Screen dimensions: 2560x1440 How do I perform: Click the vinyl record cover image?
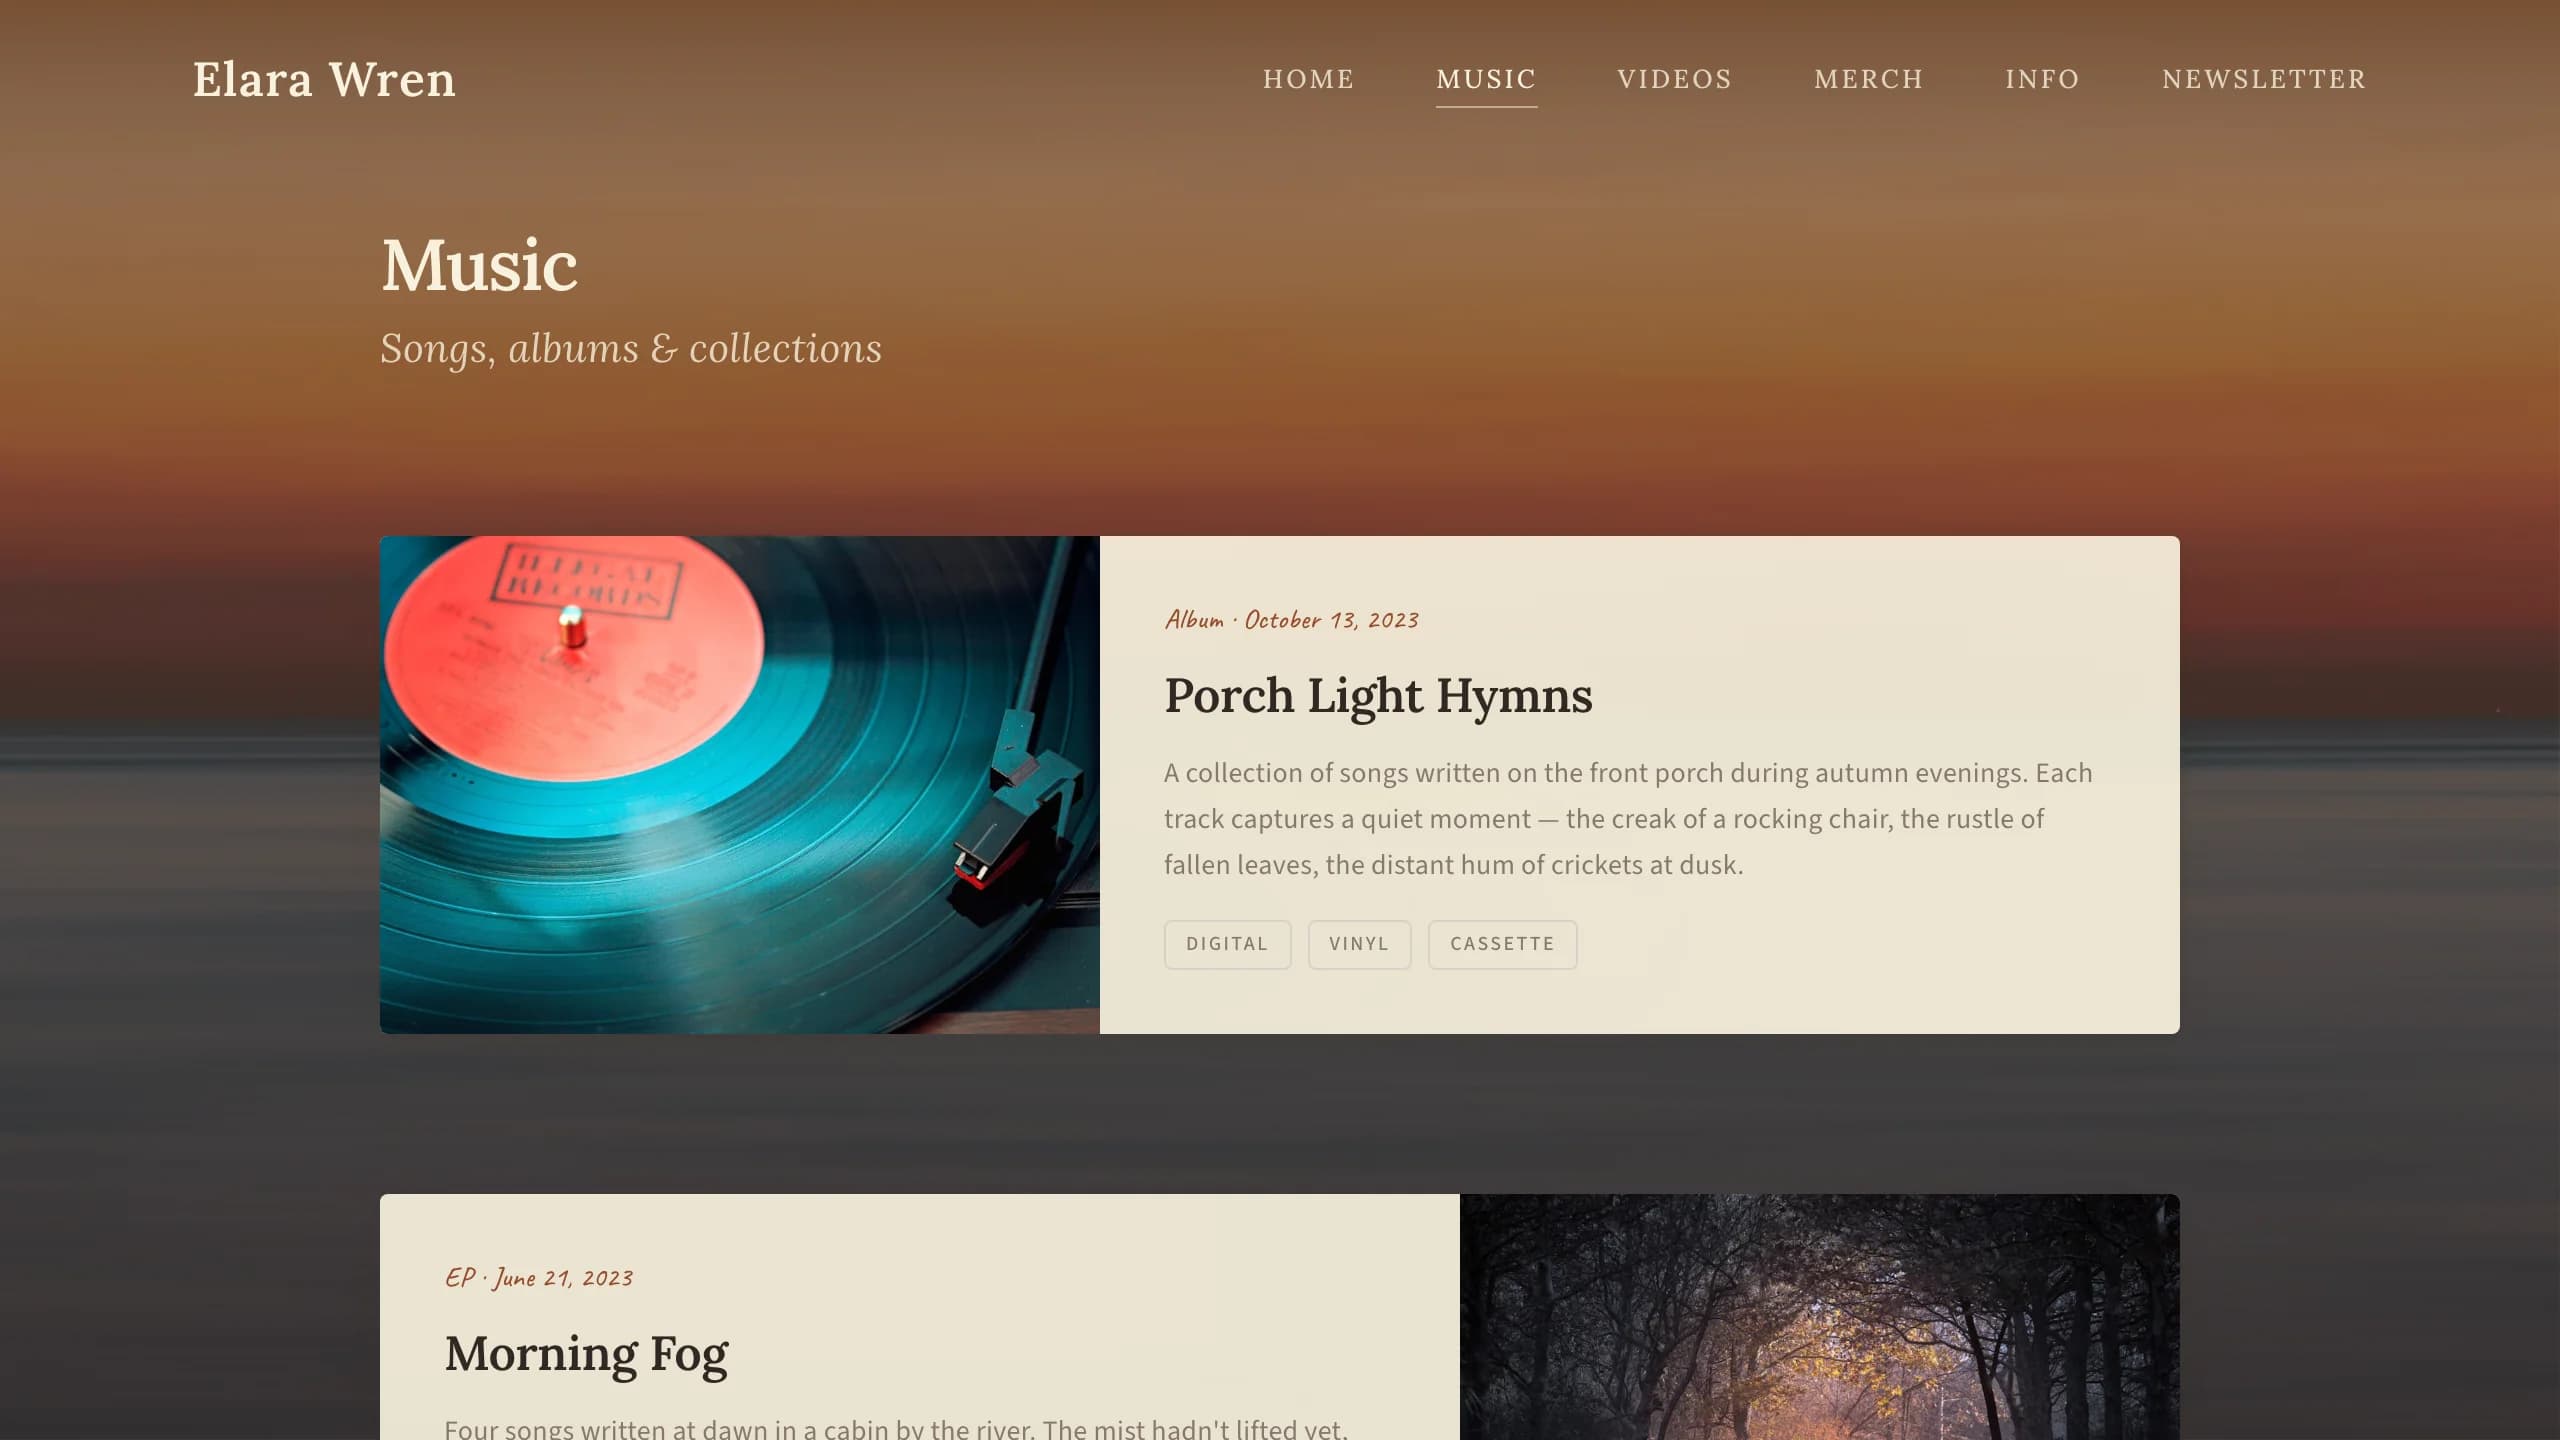739,785
